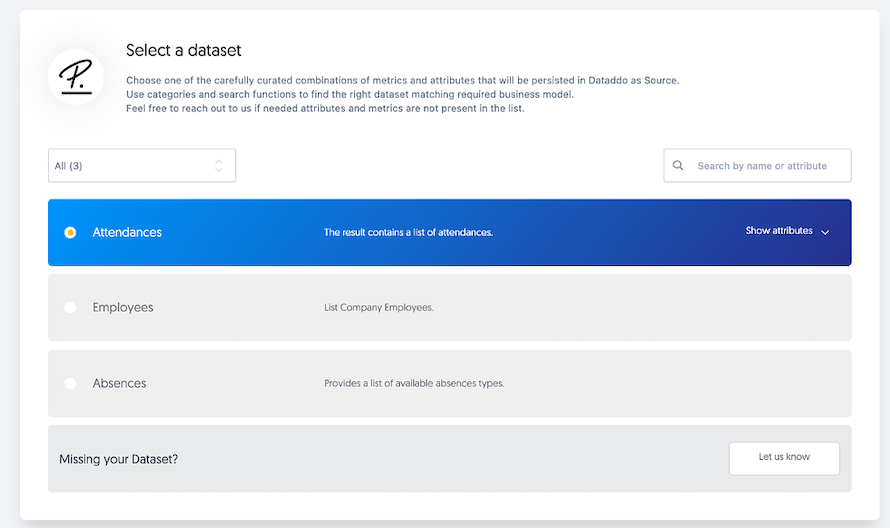The width and height of the screenshot is (890, 528).
Task: Select the Attendances radio button
Action: [x=70, y=232]
